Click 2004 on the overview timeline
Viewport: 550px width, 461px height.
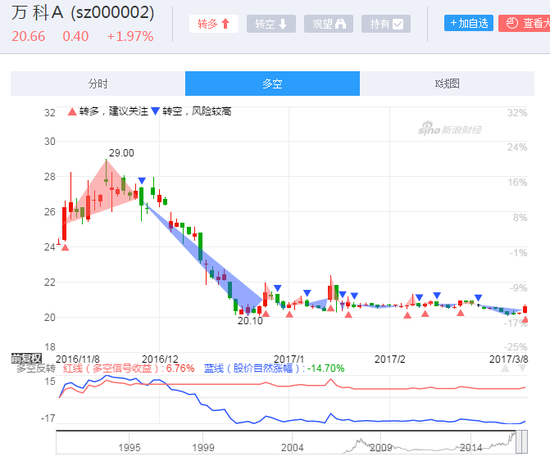coord(292,448)
